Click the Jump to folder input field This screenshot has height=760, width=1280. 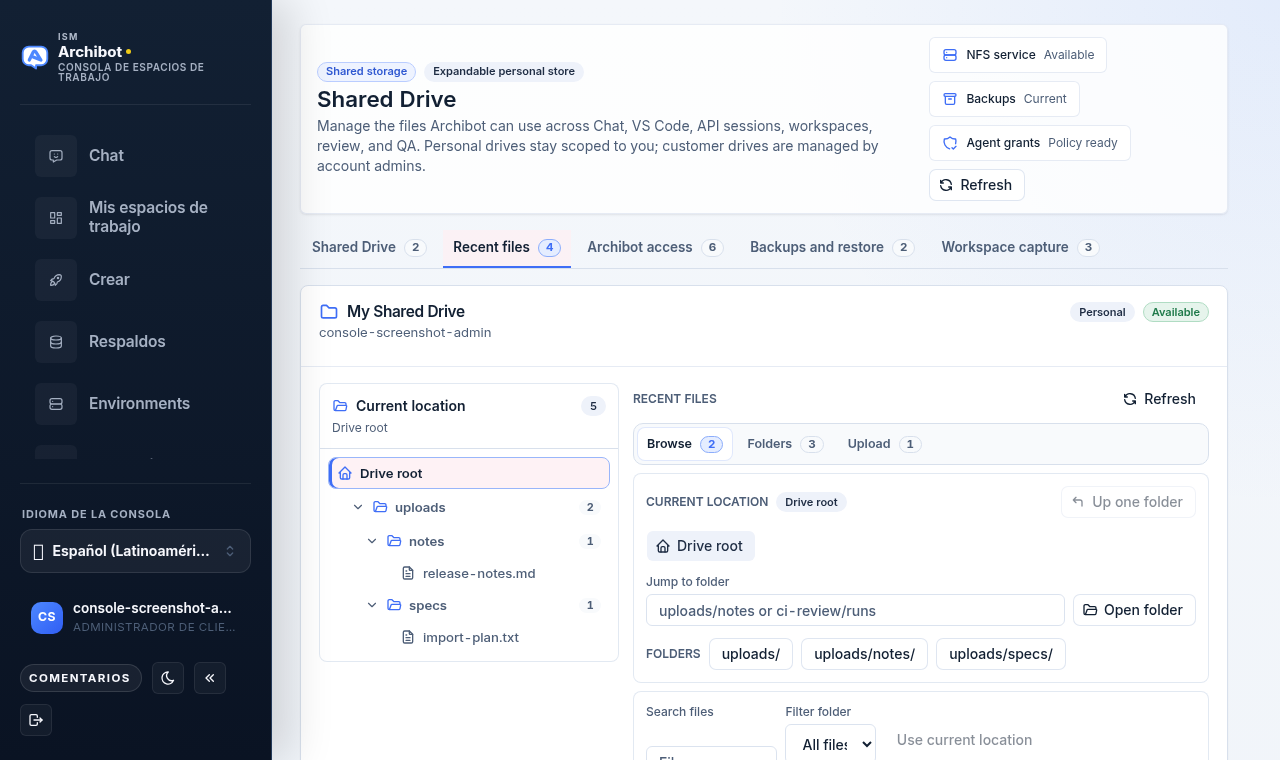[x=855, y=610]
